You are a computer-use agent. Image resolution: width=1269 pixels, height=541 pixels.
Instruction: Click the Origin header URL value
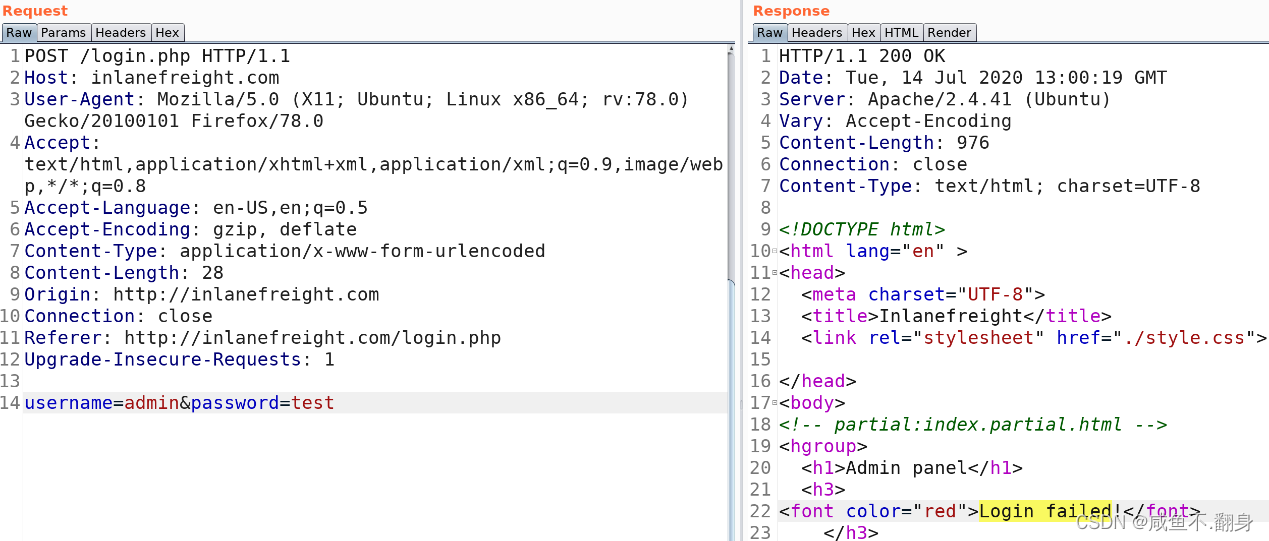tap(245, 294)
